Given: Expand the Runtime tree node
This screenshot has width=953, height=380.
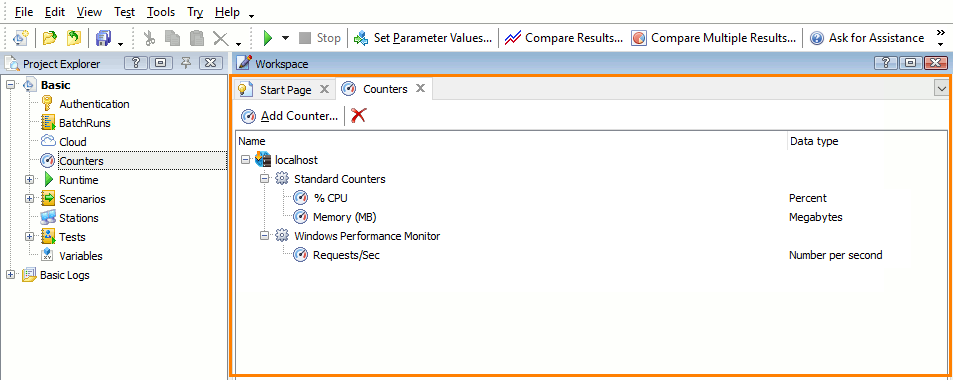Looking at the screenshot, I should [x=29, y=180].
